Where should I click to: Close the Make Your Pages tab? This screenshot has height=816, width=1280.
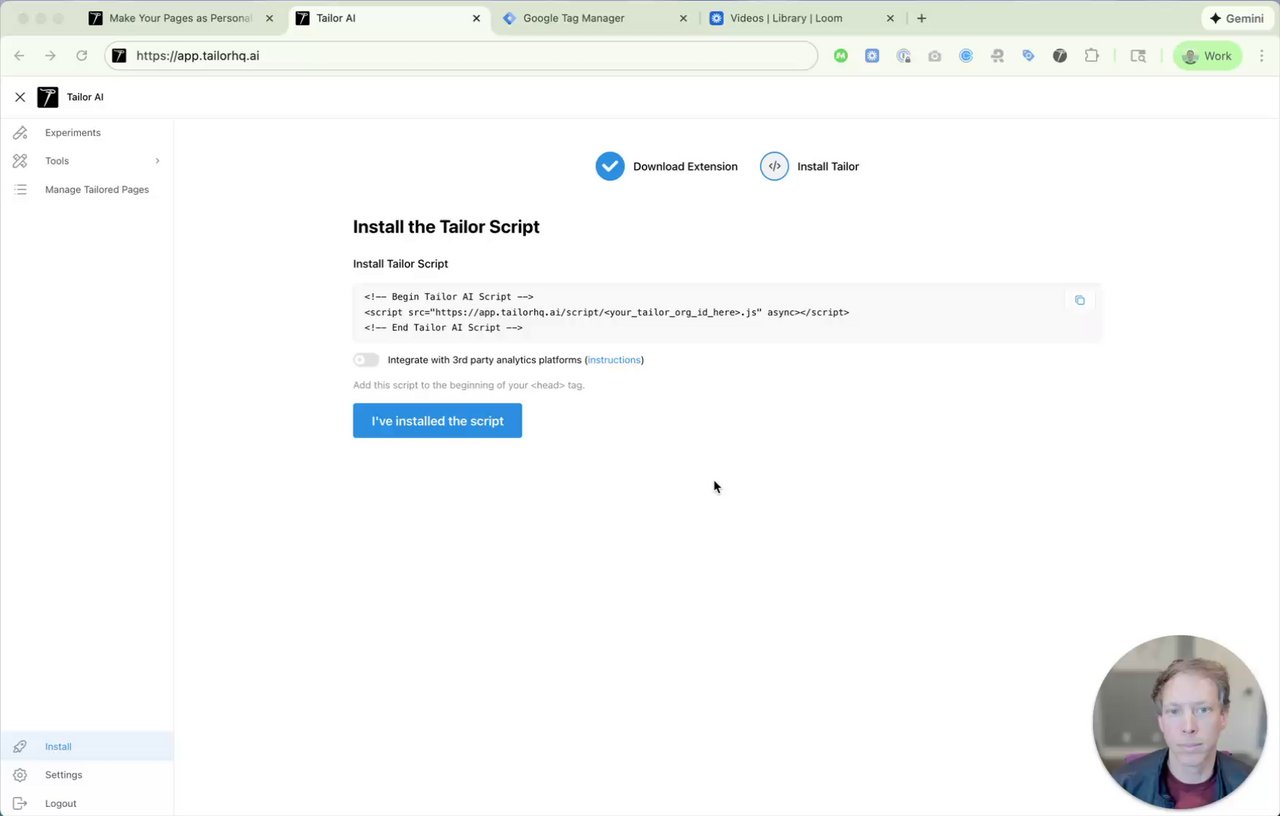(x=269, y=18)
